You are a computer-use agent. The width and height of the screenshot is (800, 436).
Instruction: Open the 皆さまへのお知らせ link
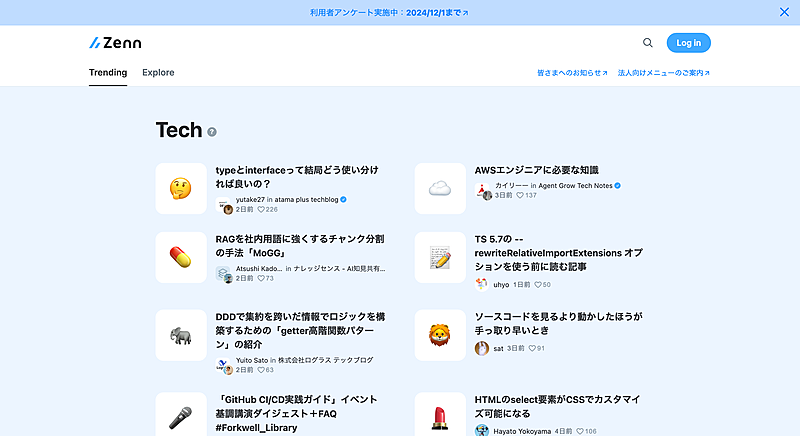click(x=572, y=73)
